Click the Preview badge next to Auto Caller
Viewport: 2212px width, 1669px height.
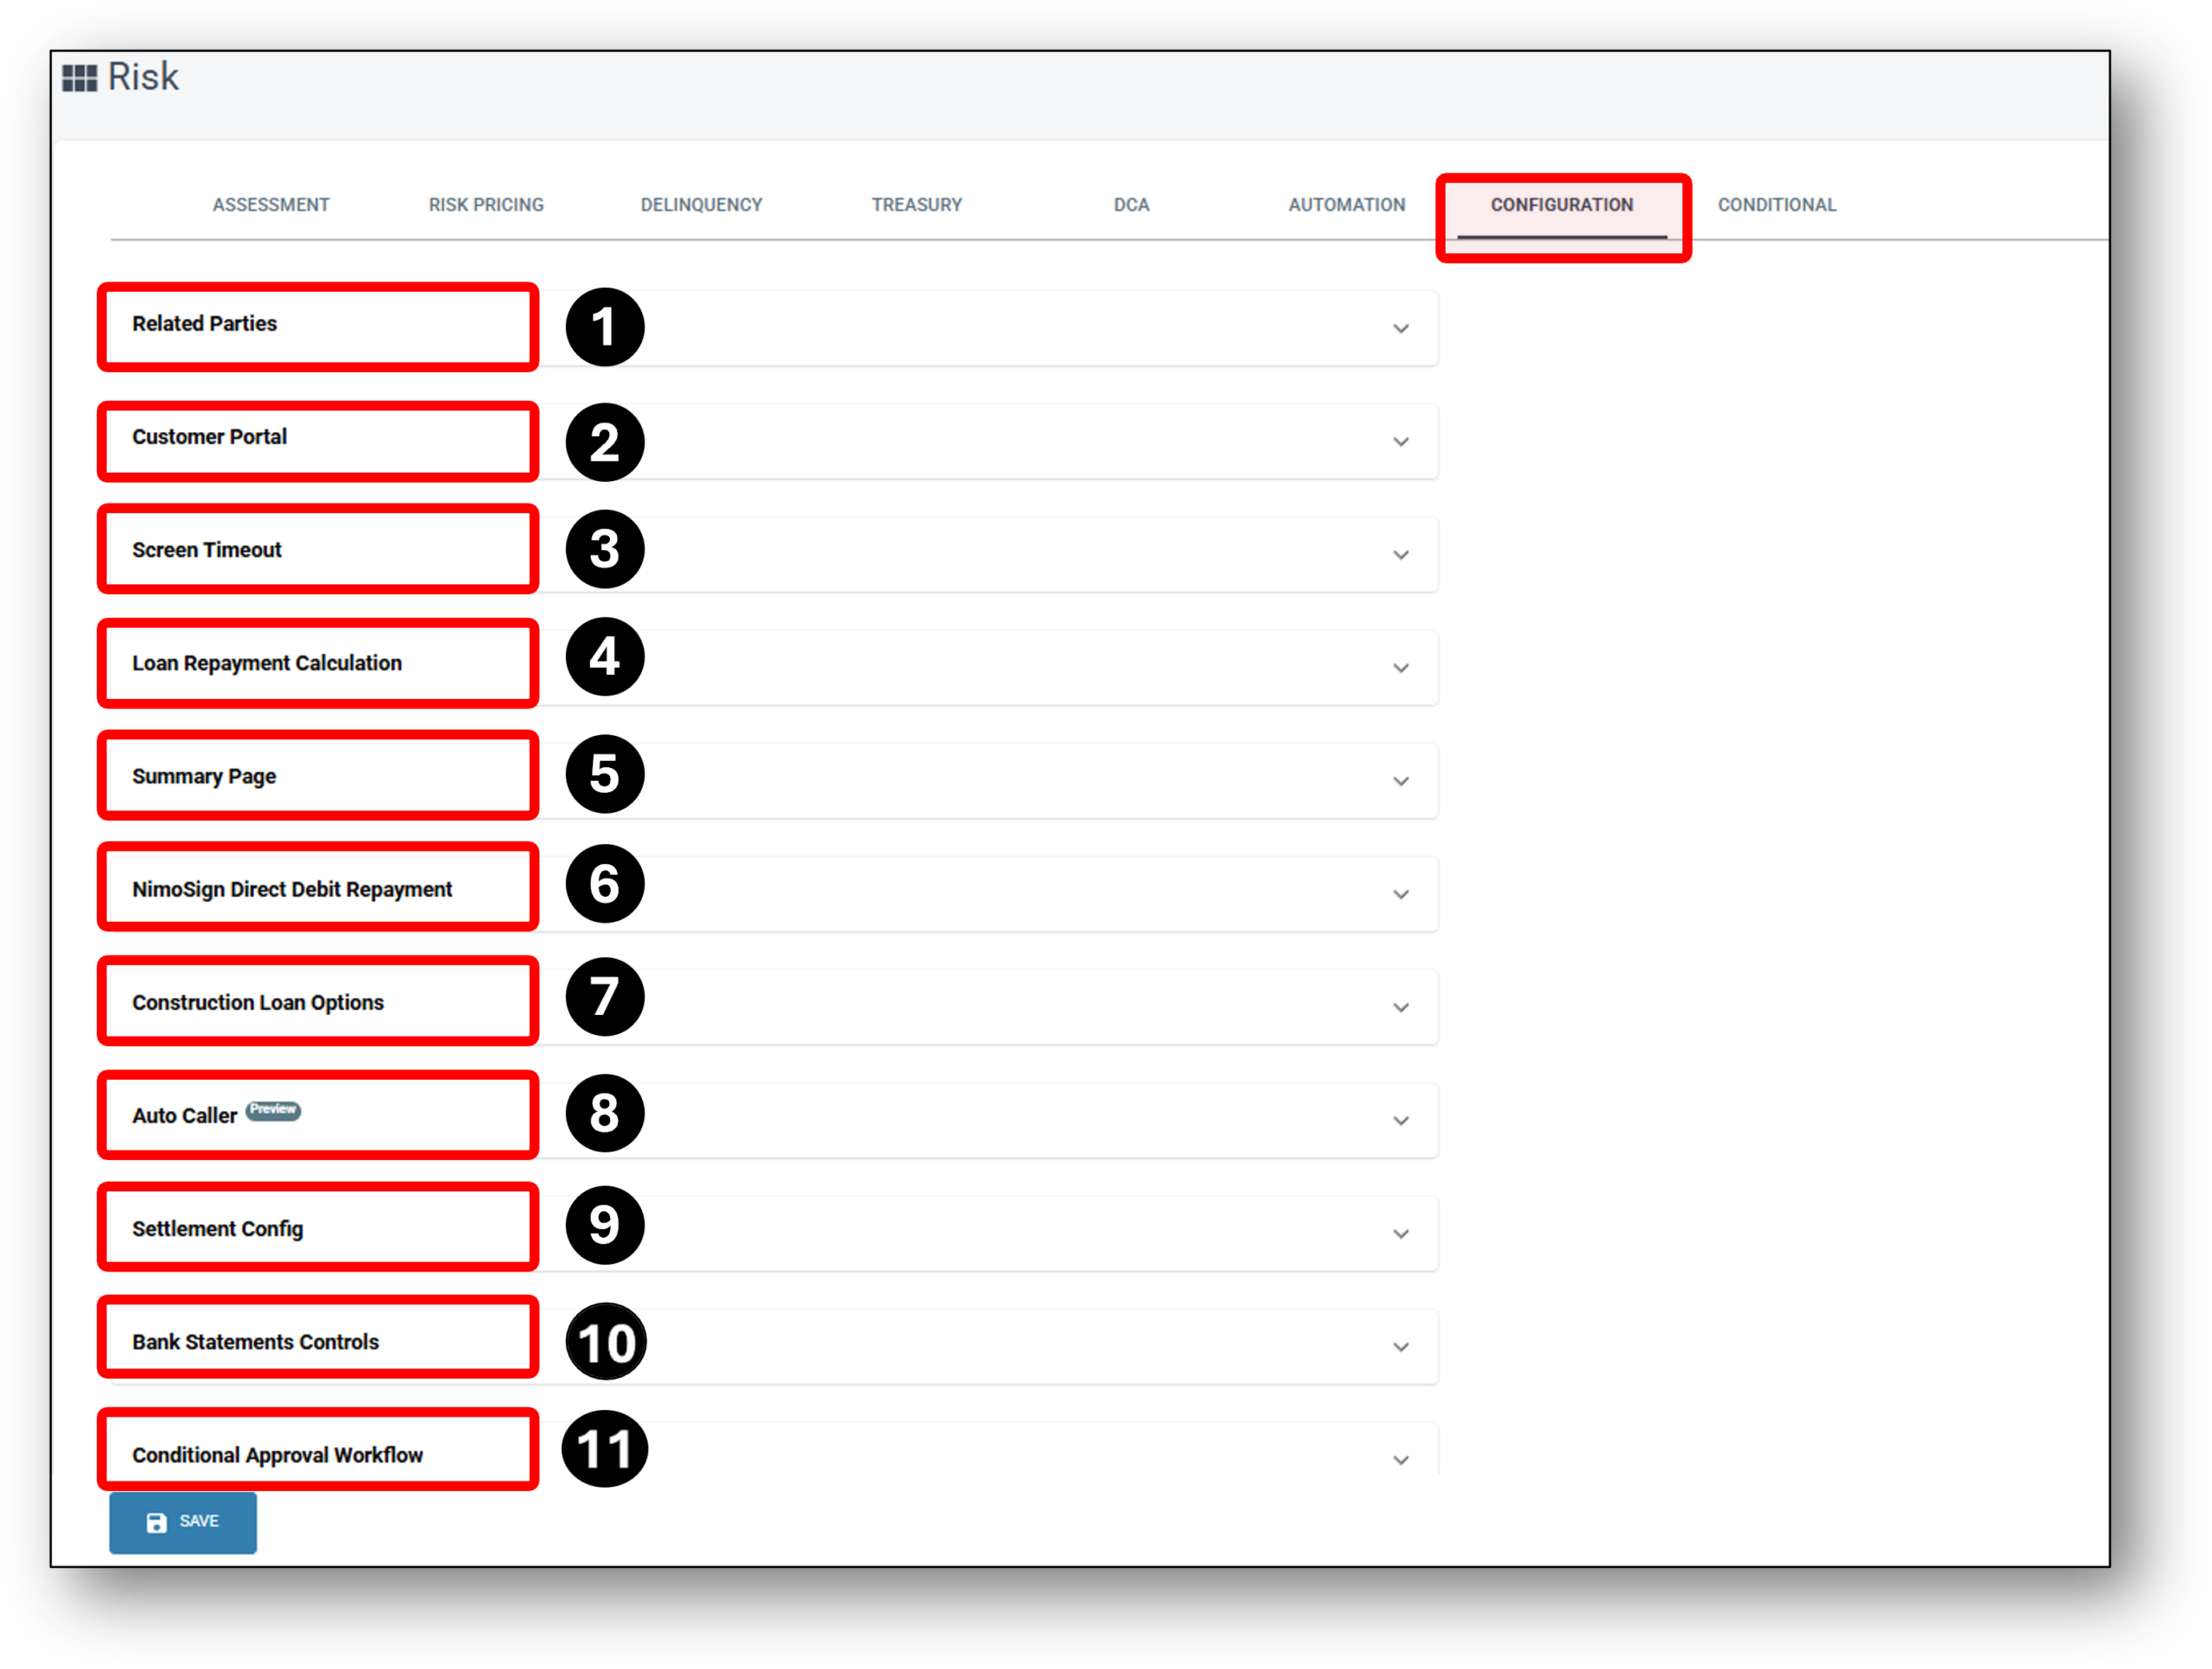click(x=273, y=1110)
